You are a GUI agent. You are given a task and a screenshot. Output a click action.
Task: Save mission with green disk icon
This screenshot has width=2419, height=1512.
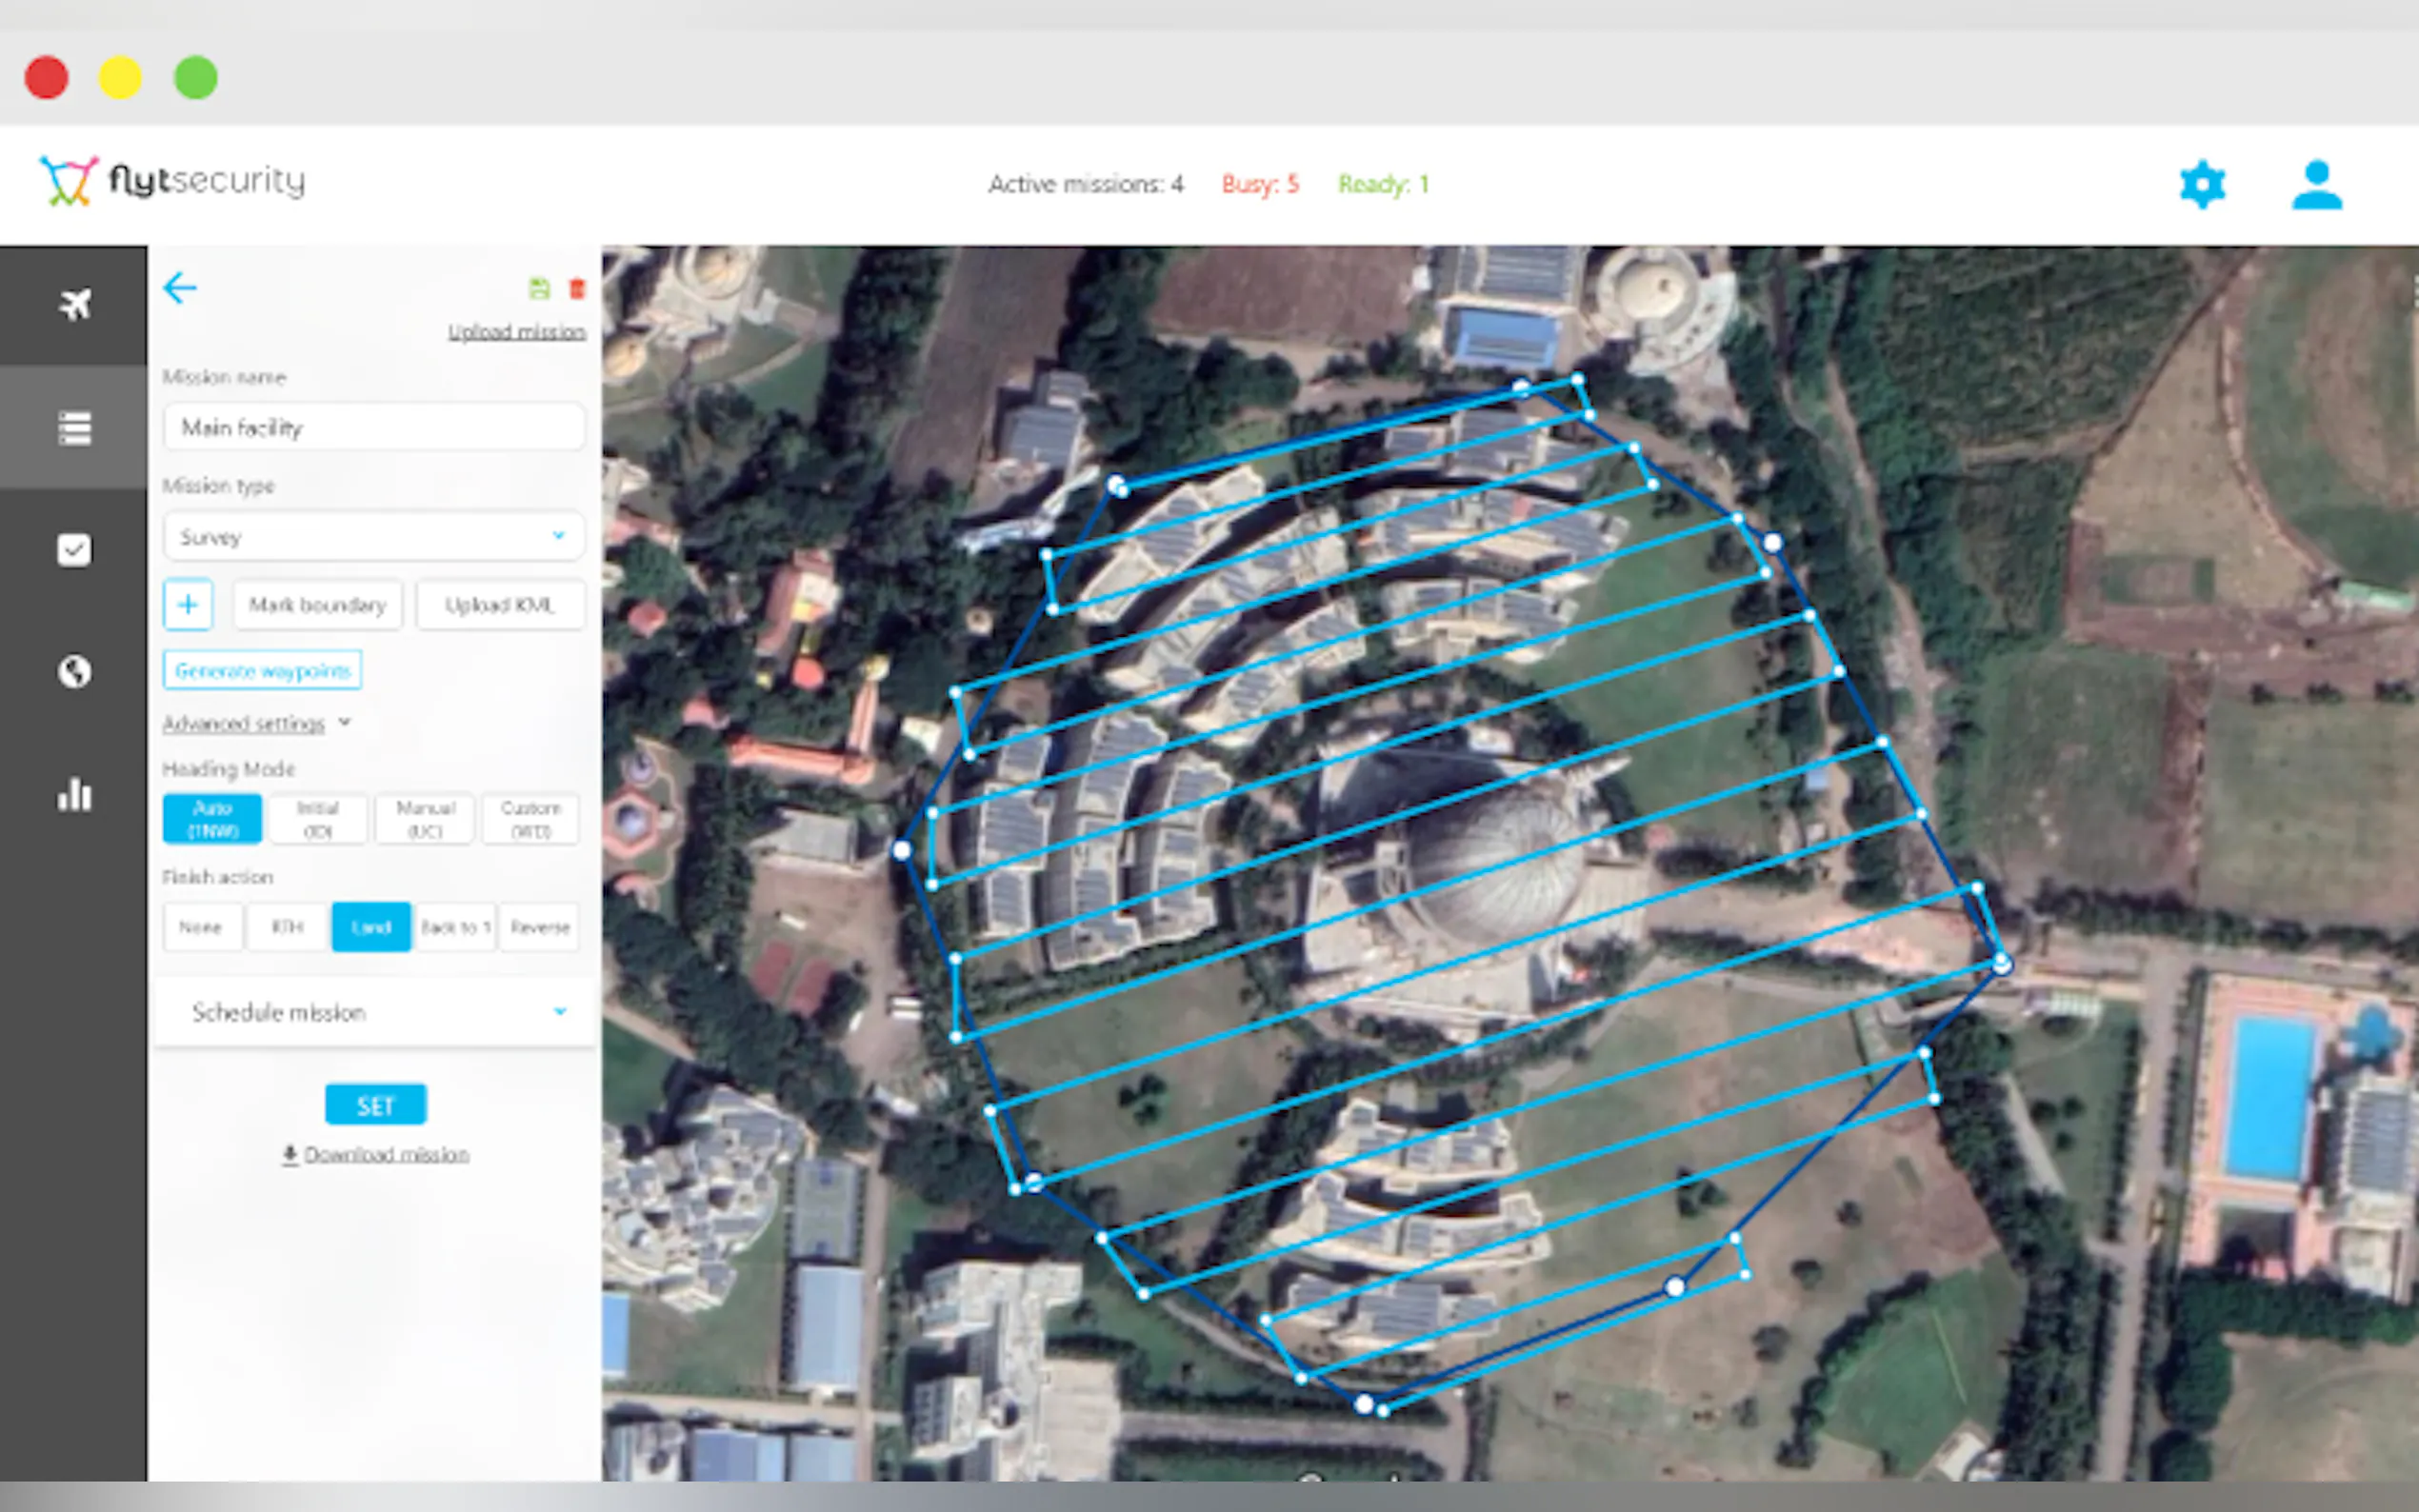point(539,289)
